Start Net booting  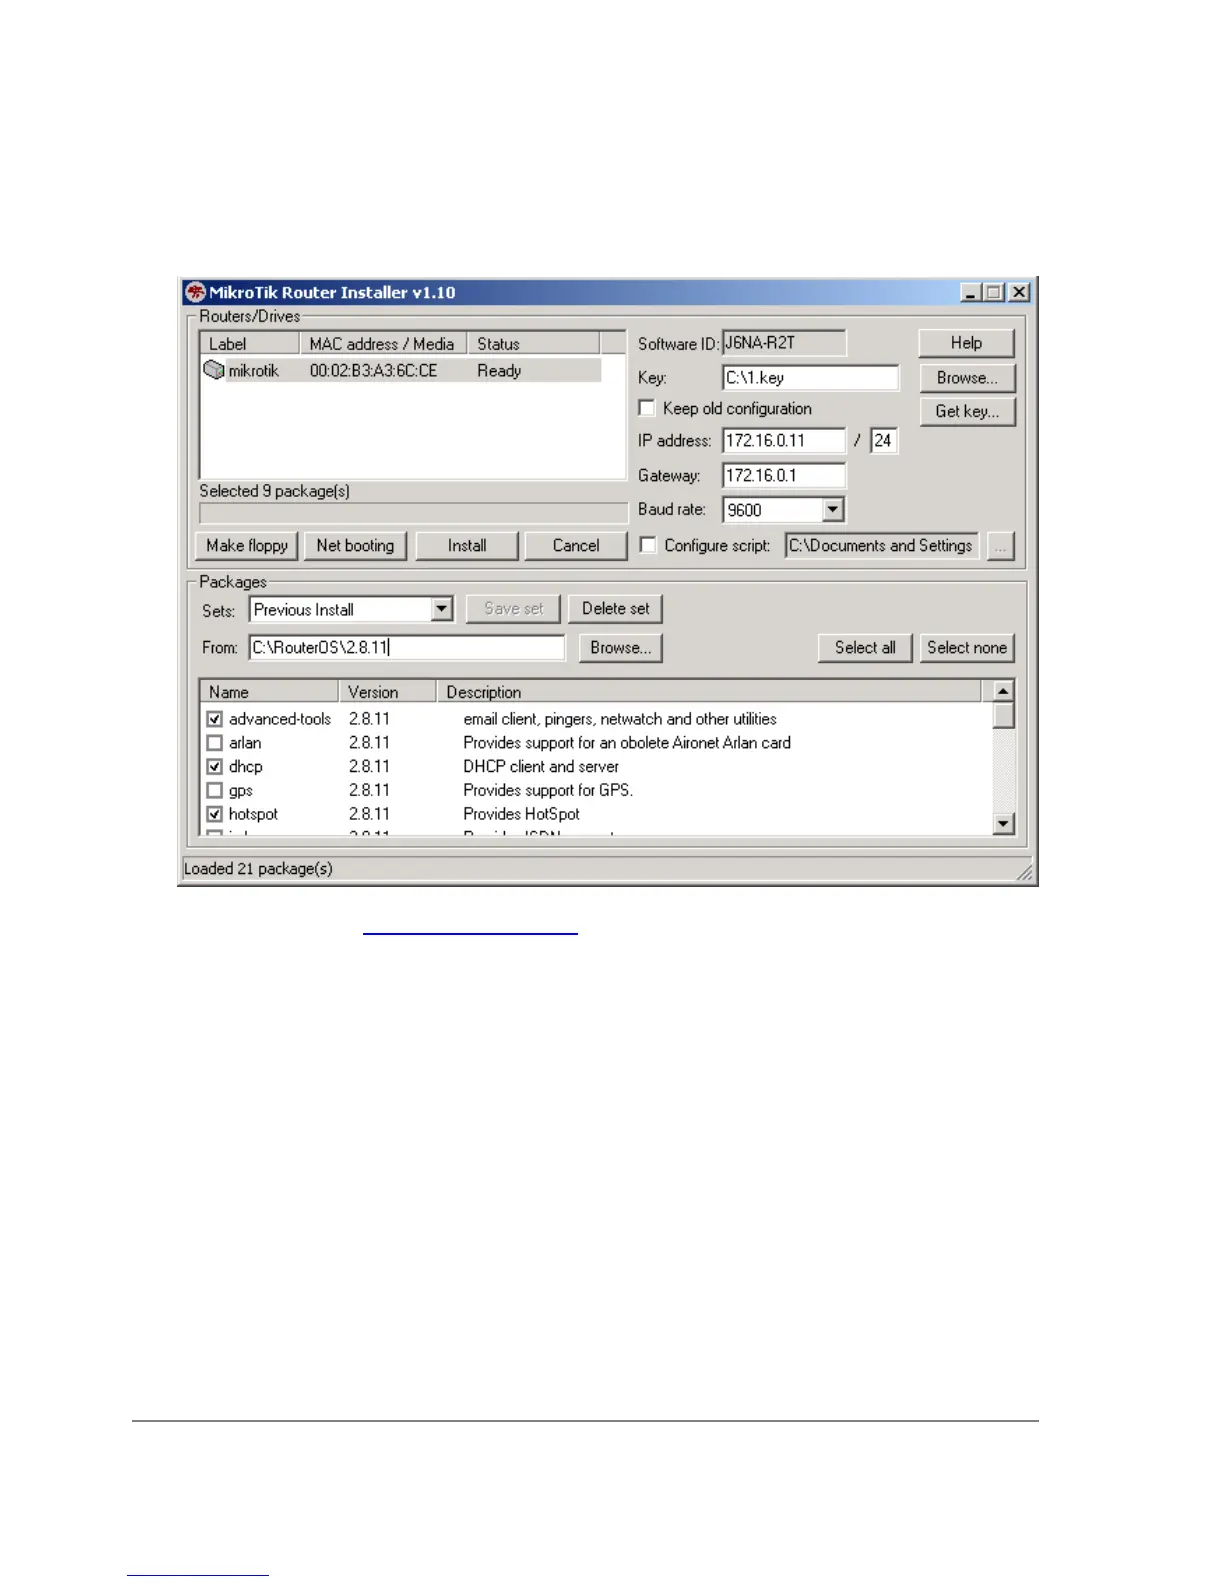click(355, 546)
